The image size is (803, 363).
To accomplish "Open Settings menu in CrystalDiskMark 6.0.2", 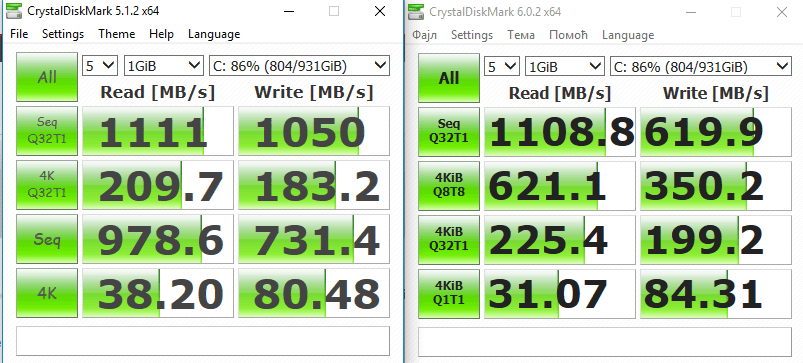I will point(472,35).
